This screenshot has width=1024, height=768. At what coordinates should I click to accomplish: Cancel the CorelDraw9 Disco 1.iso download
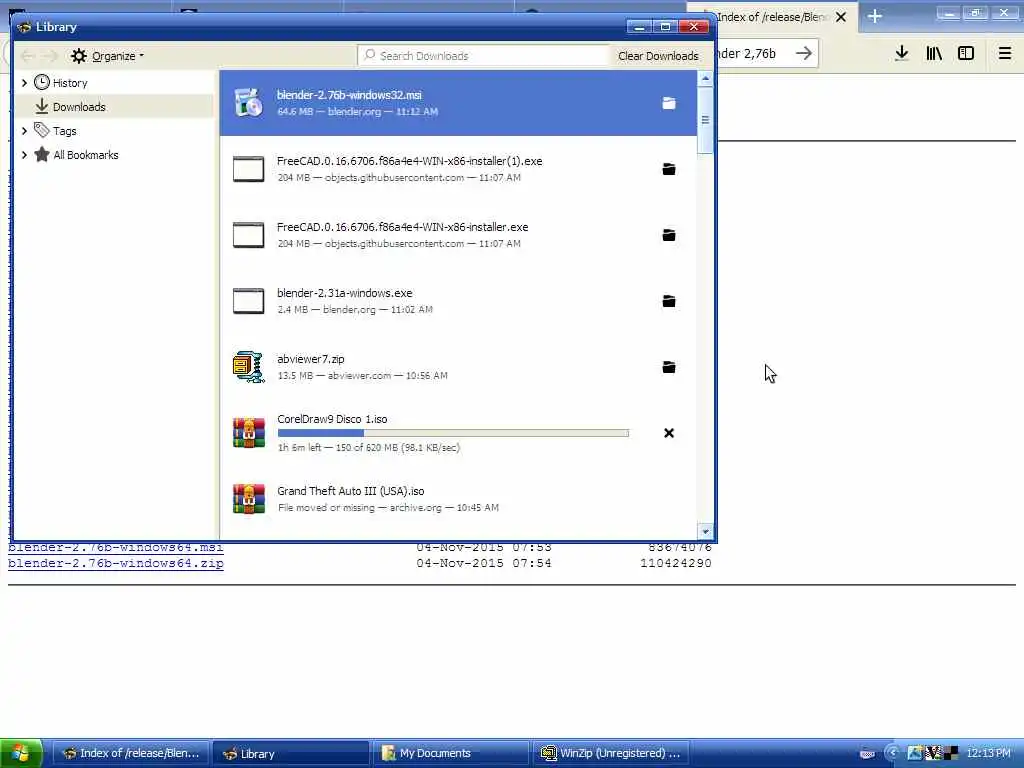point(669,433)
